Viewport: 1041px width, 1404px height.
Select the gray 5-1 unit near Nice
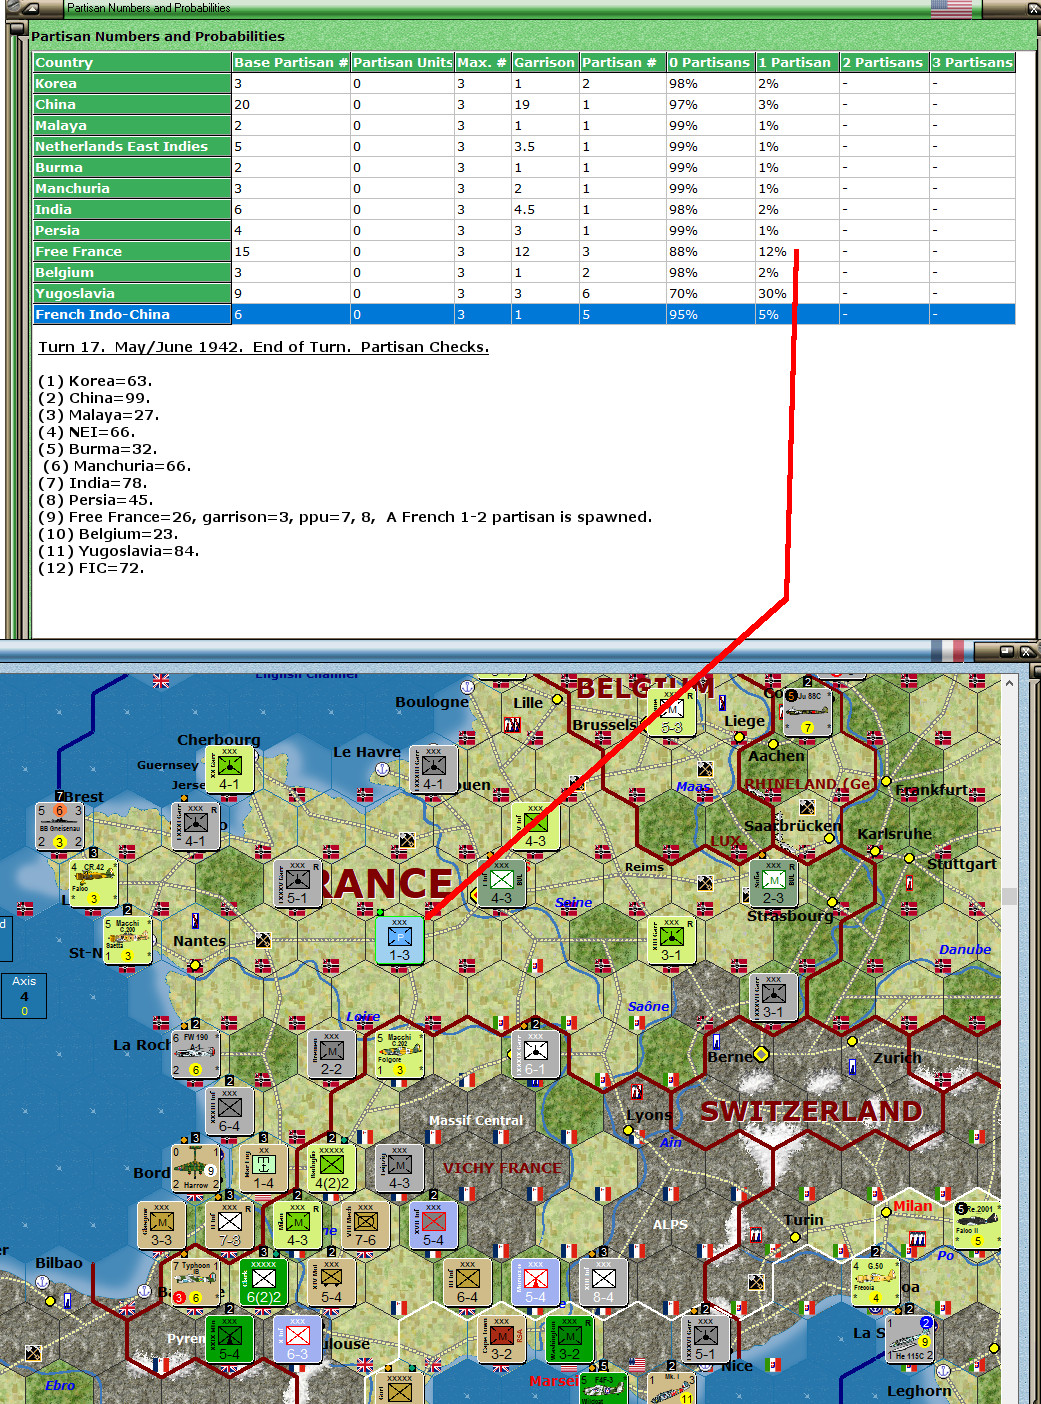coord(705,1339)
